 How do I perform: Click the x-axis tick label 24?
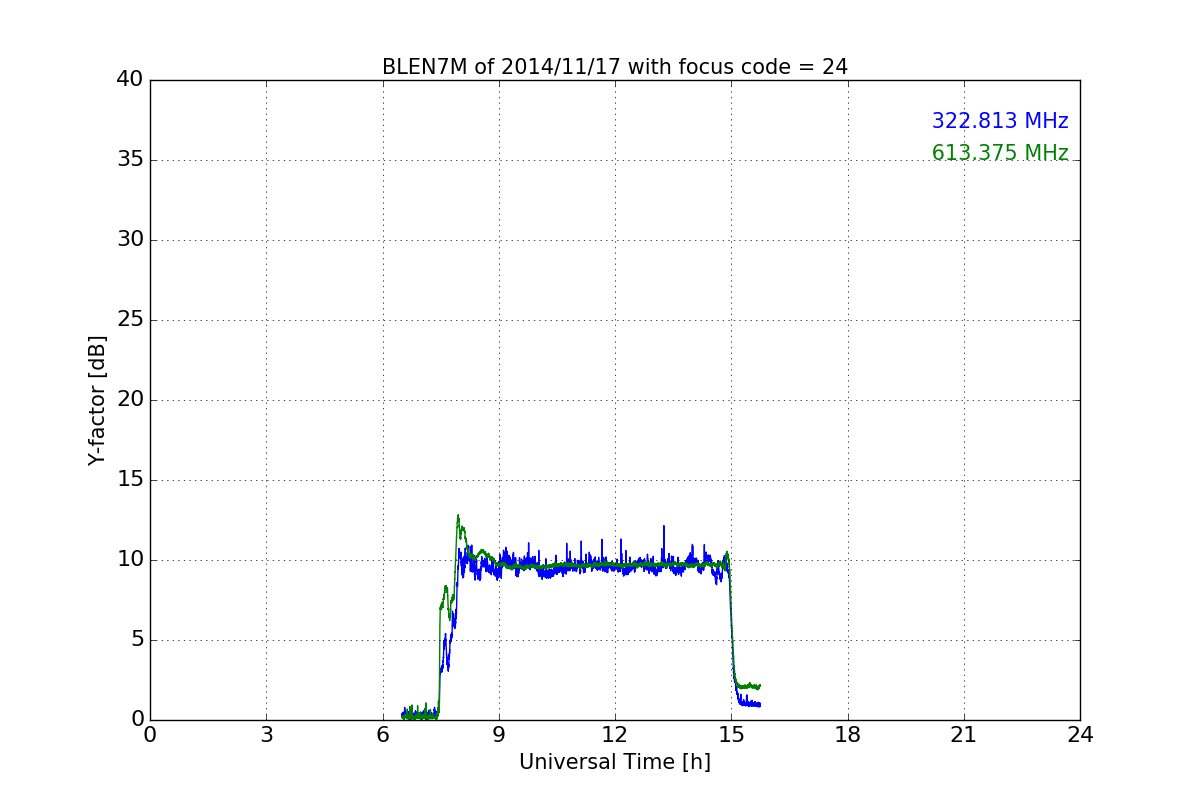1080,735
